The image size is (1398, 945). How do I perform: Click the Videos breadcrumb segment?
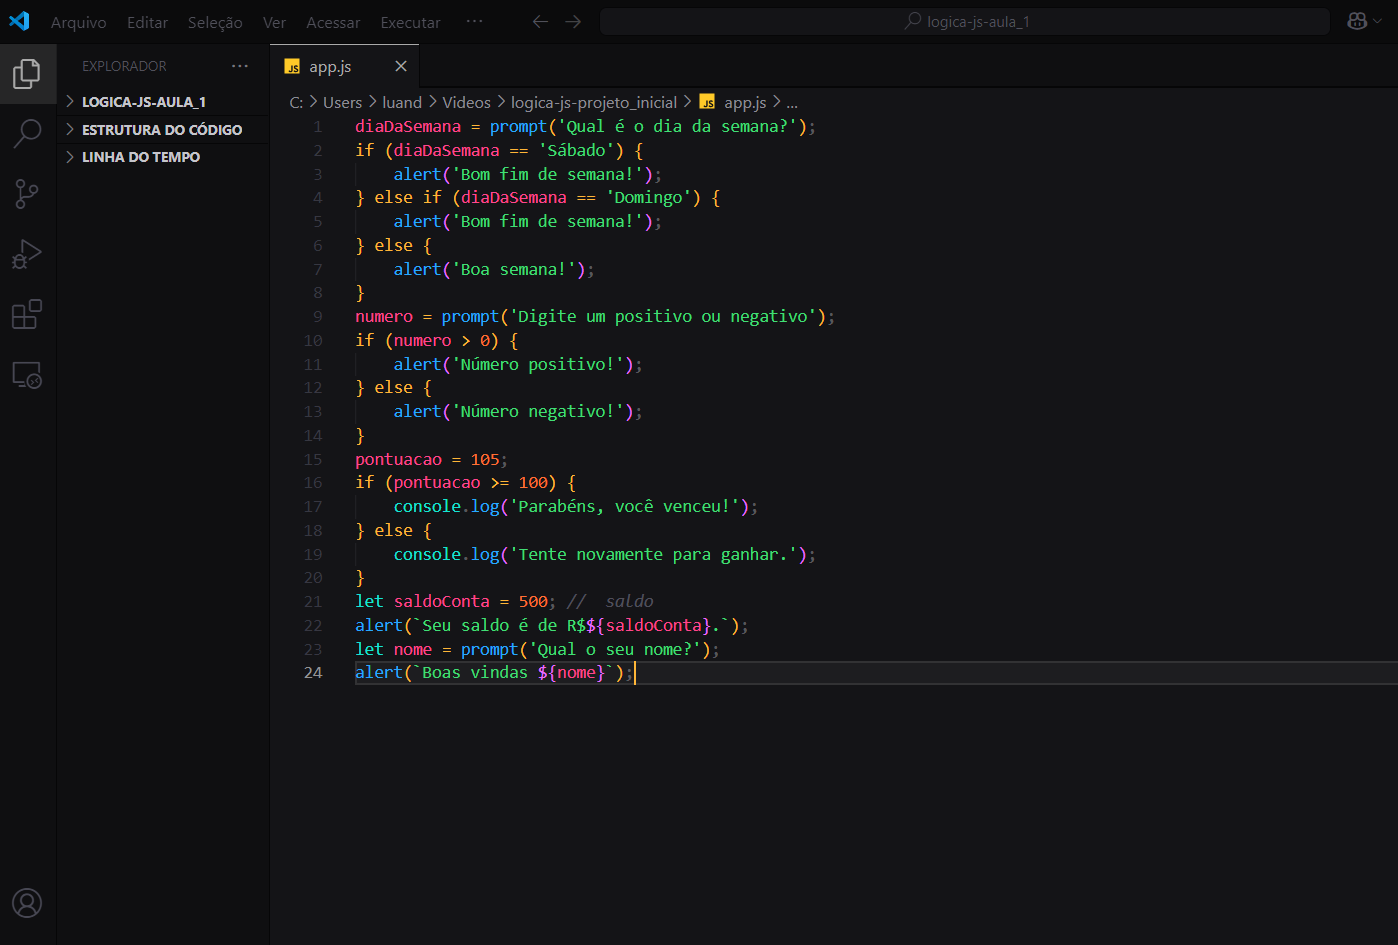[x=466, y=102]
